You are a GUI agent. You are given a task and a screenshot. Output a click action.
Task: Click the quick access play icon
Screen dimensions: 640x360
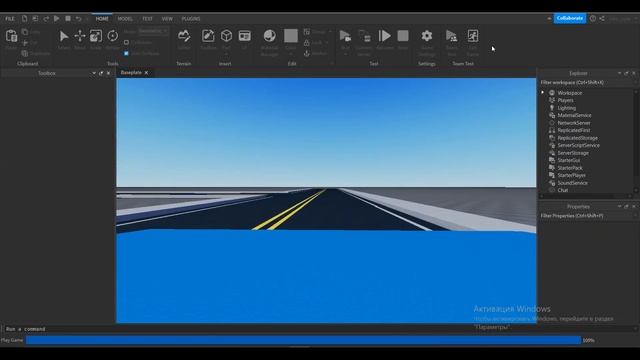tap(57, 18)
